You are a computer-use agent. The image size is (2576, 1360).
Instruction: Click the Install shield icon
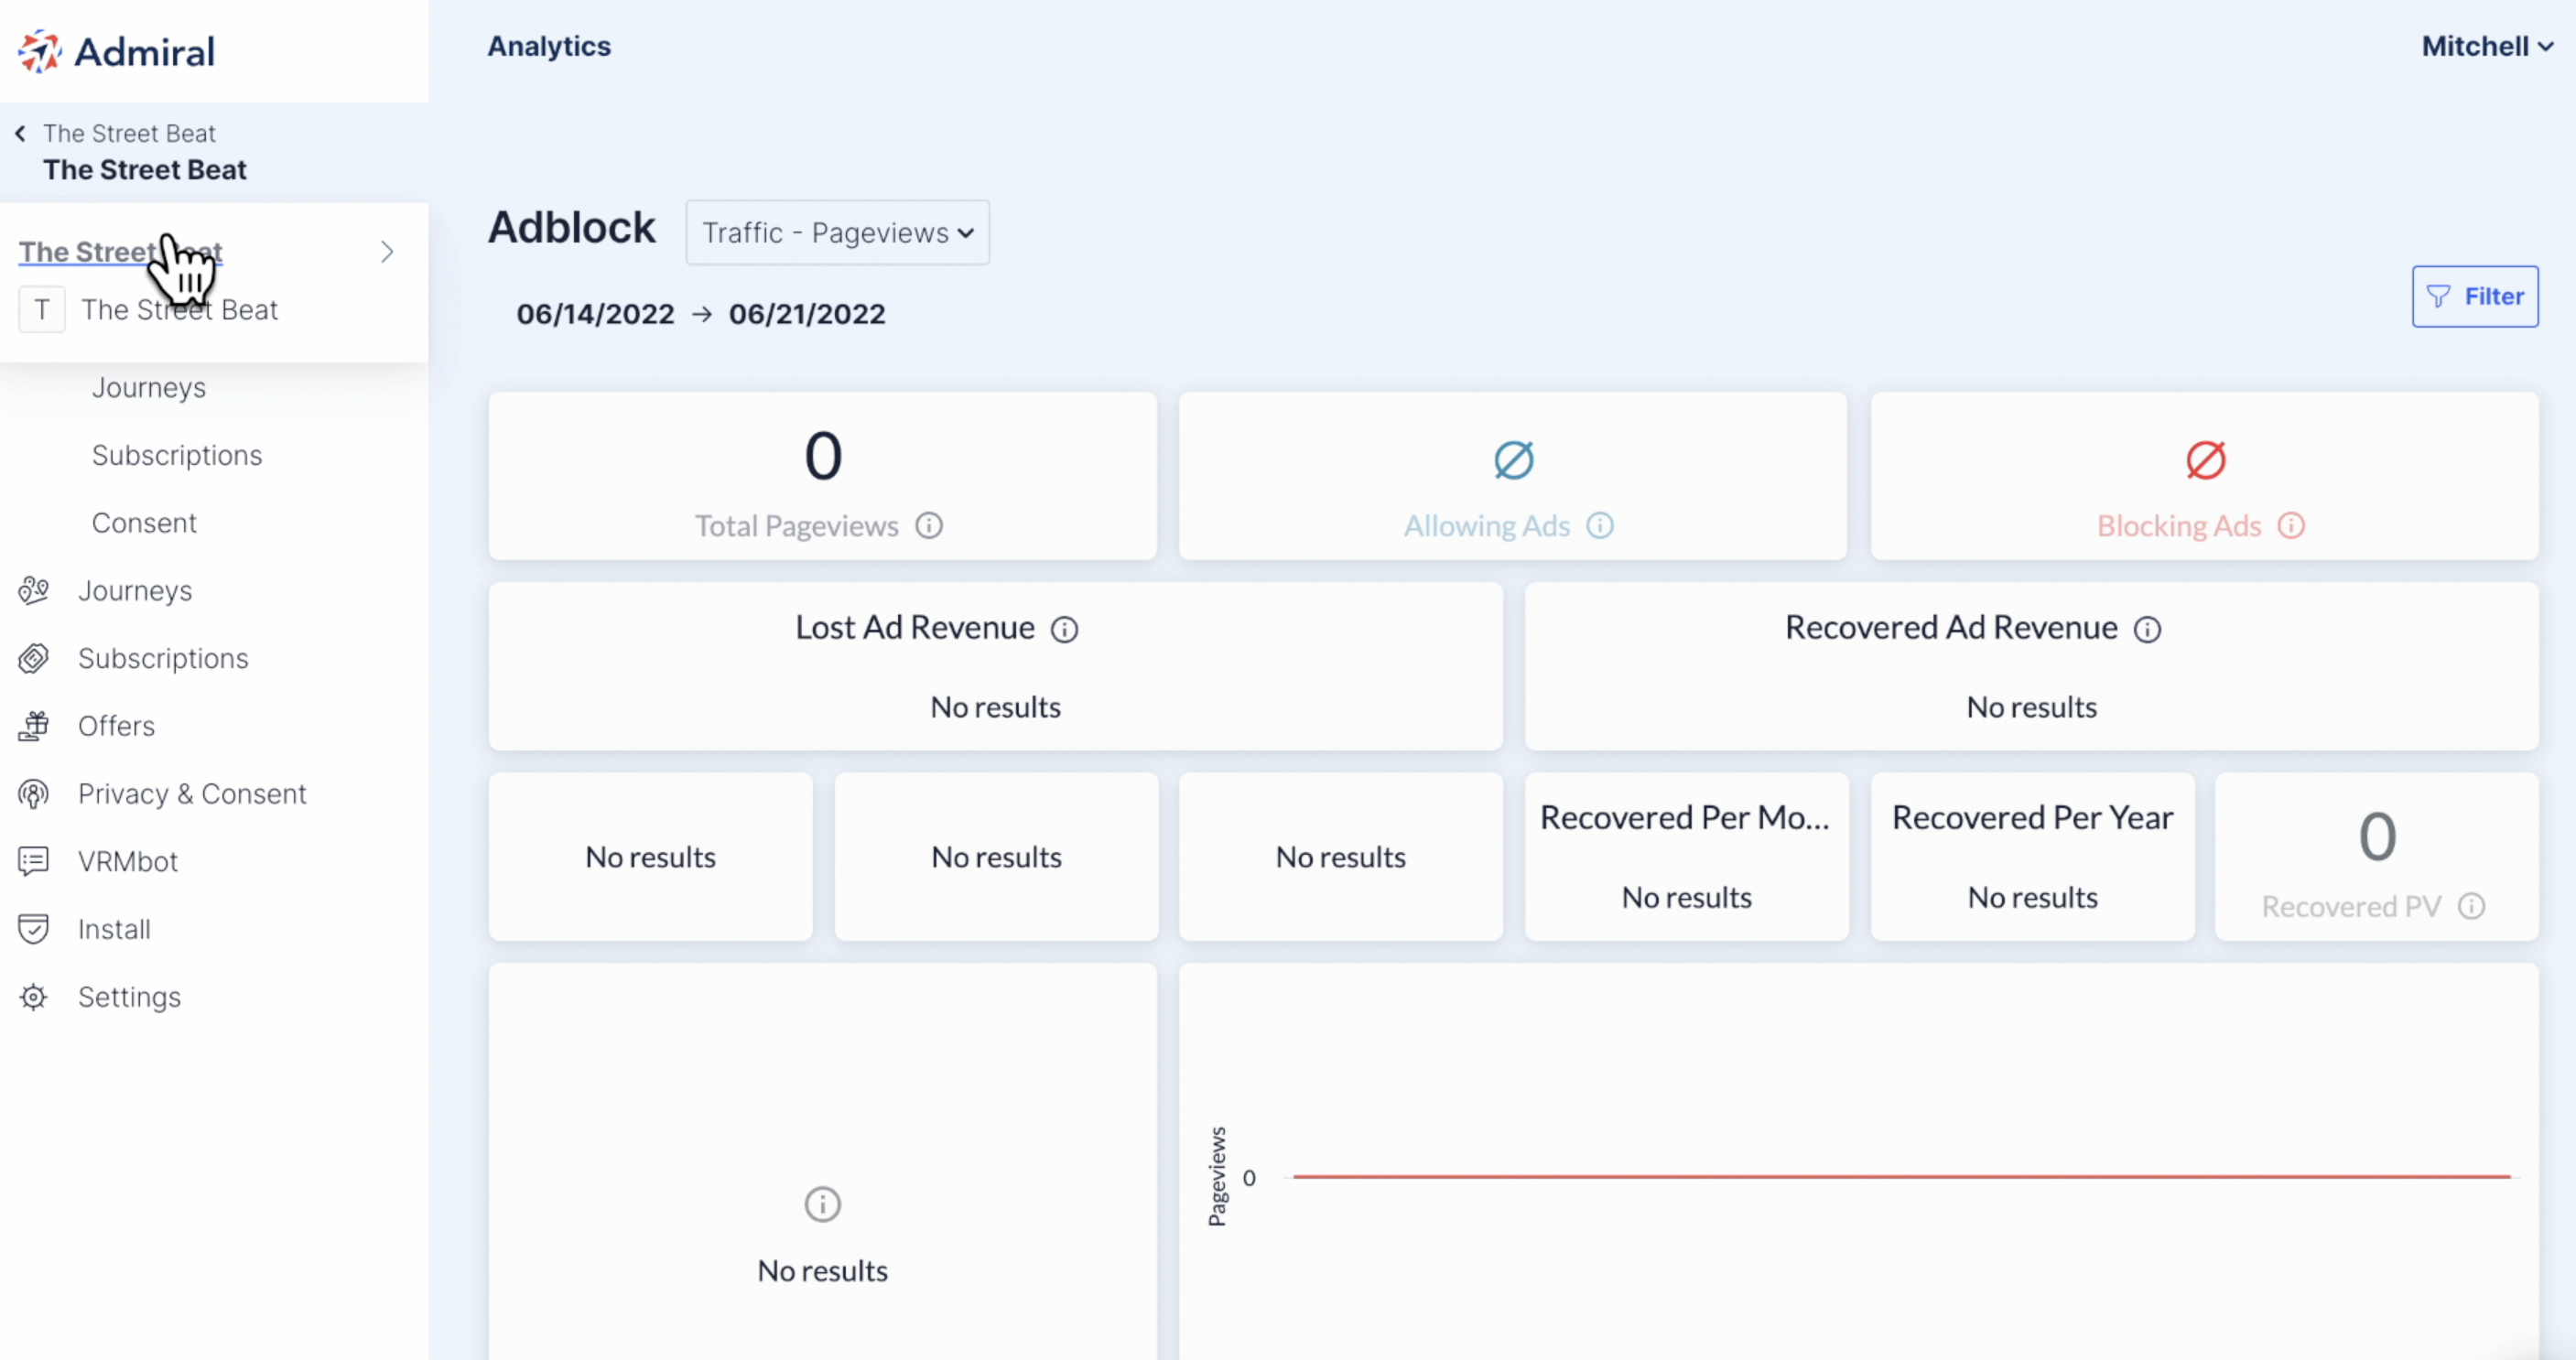tap(33, 929)
